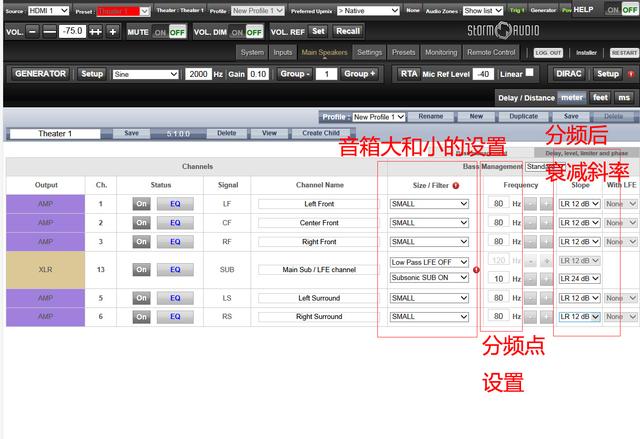The image size is (640, 439).
Task: Expand the Left Front size SMALL dropdown
Action: pyautogui.click(x=429, y=204)
